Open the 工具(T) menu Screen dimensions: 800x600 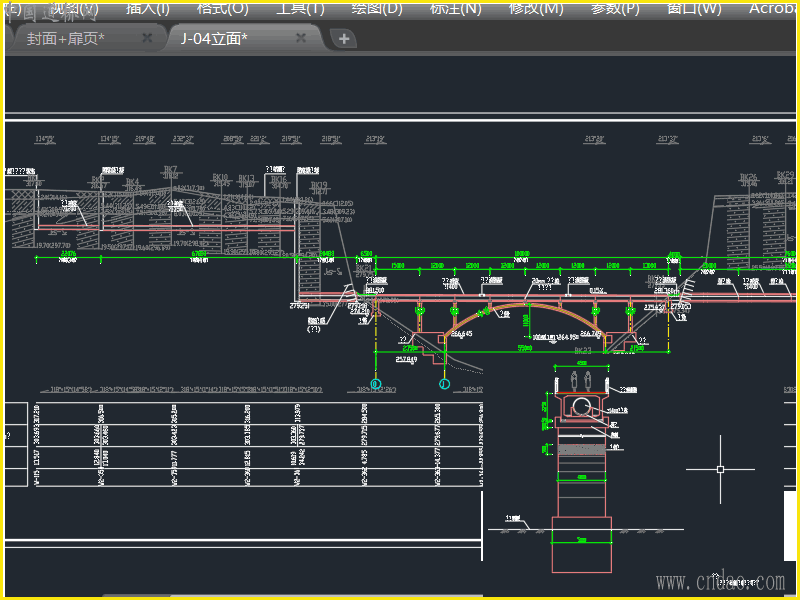300,8
